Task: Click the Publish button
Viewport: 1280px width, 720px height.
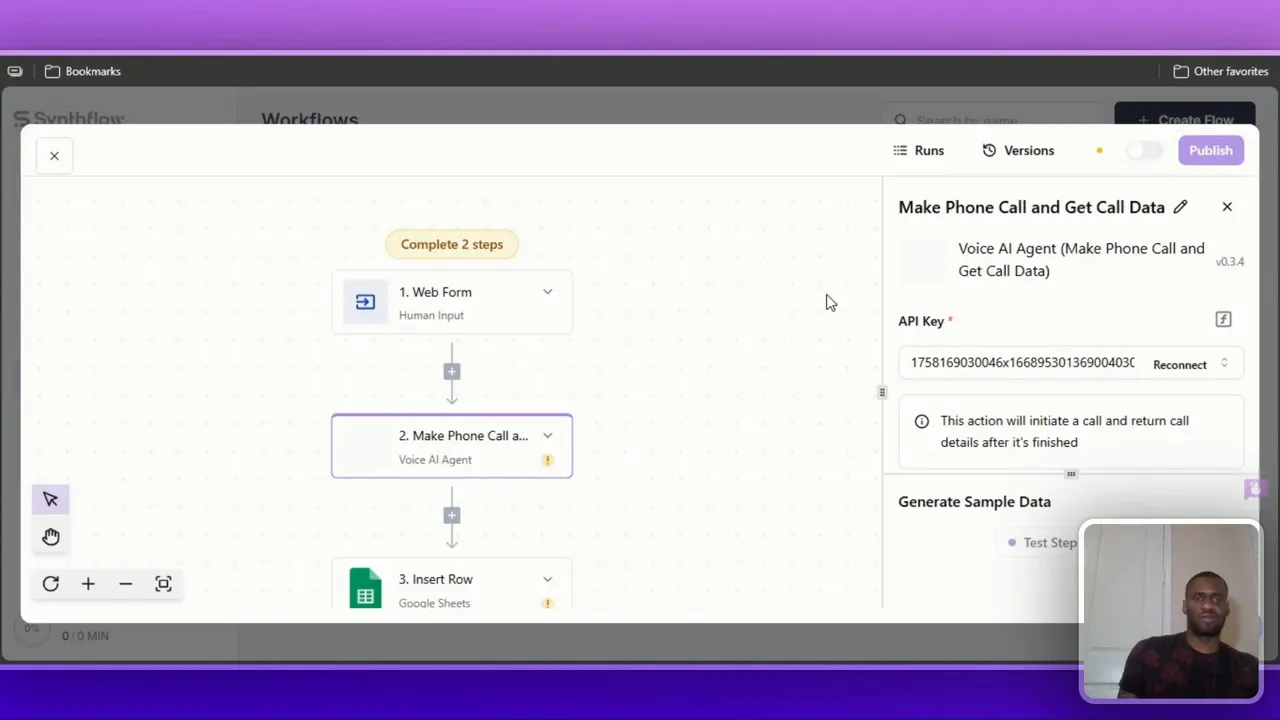Action: pyautogui.click(x=1210, y=151)
